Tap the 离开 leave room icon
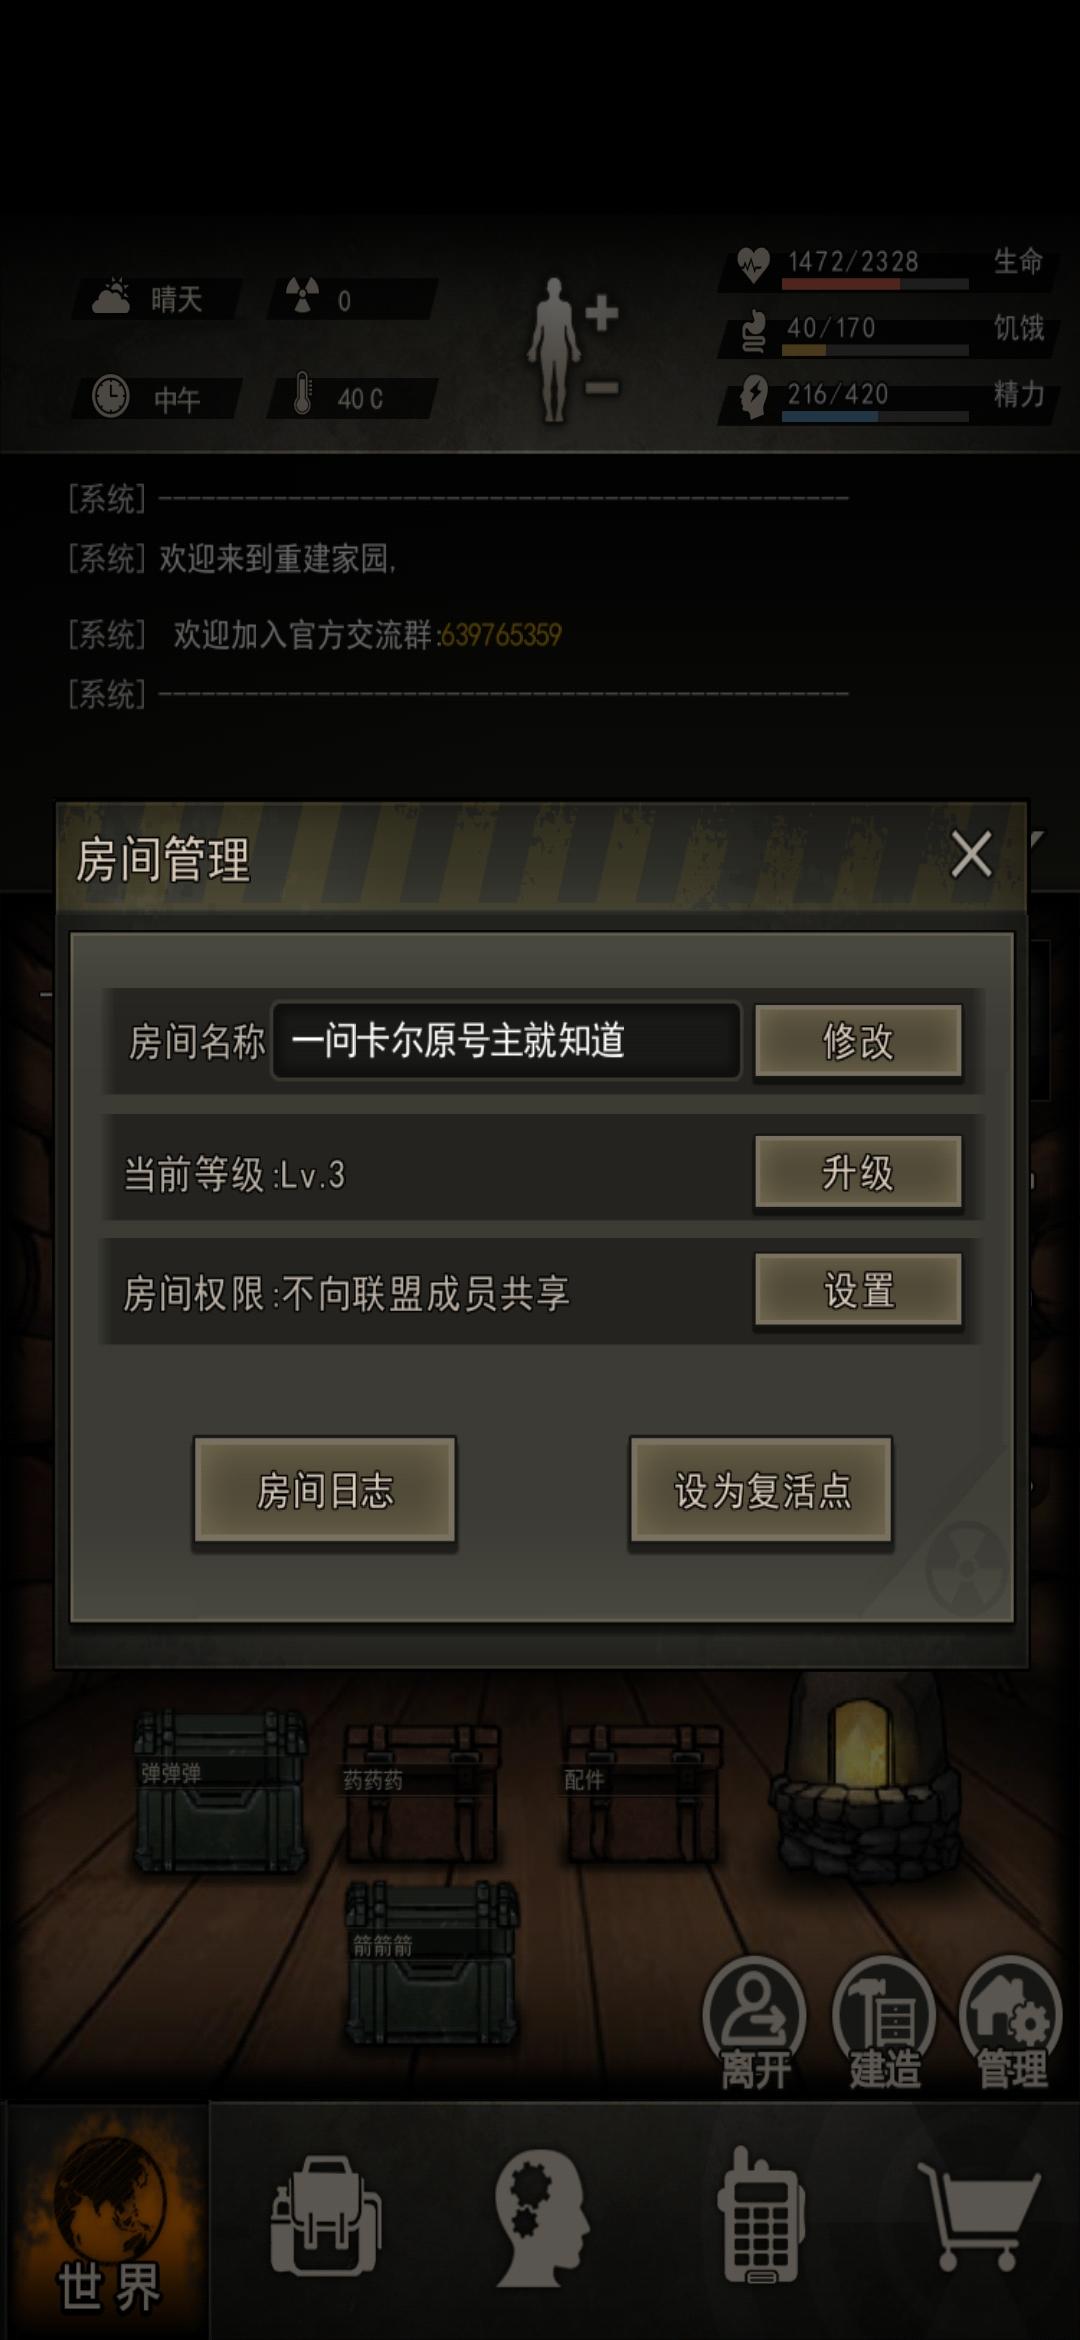Viewport: 1080px width, 2340px height. click(755, 2024)
